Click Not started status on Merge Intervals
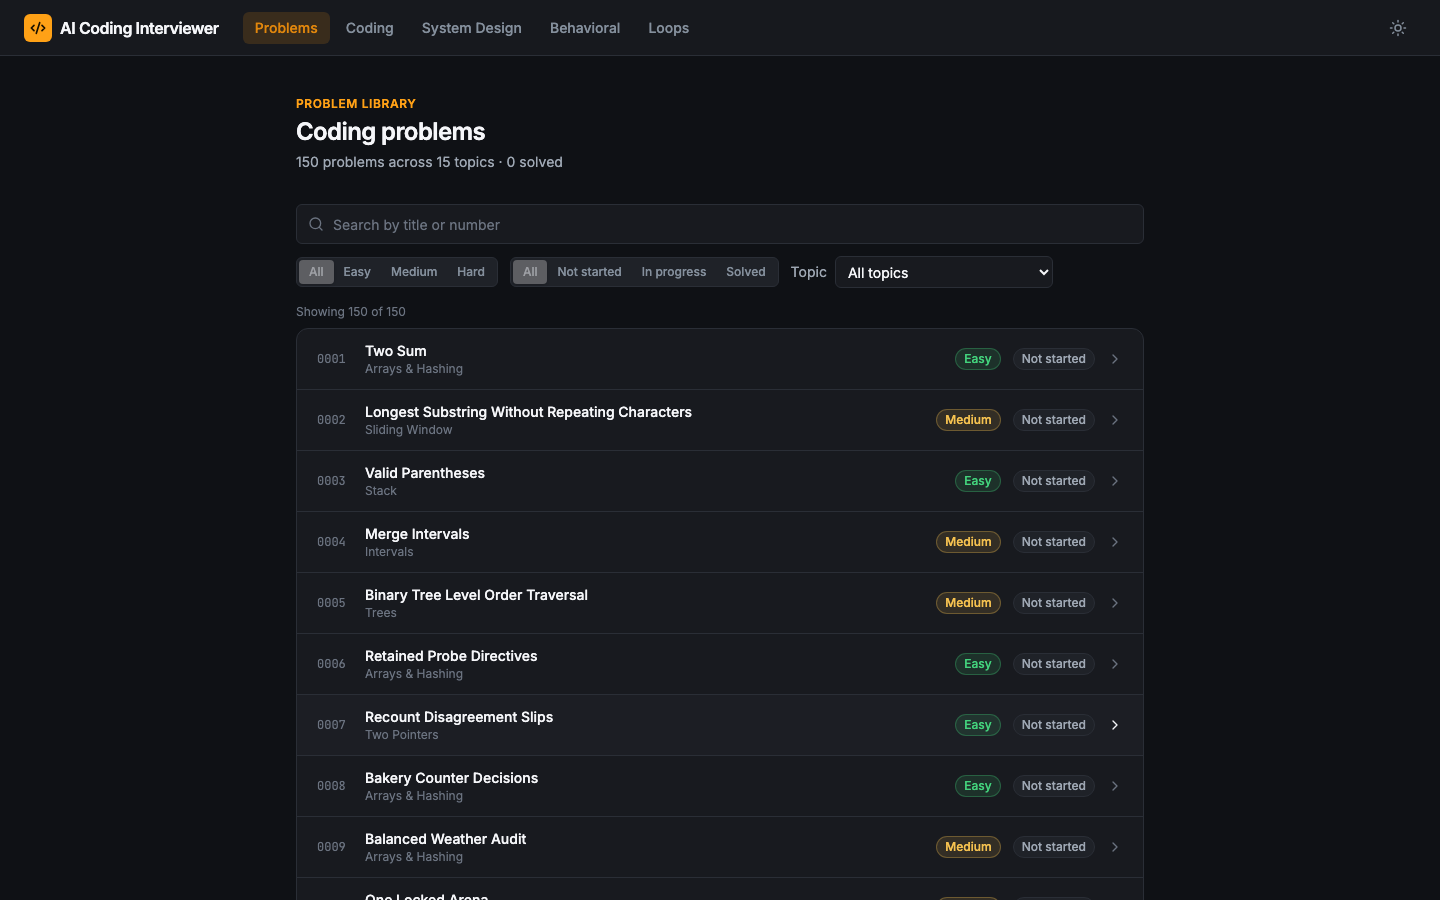This screenshot has height=900, width=1440. [1053, 542]
